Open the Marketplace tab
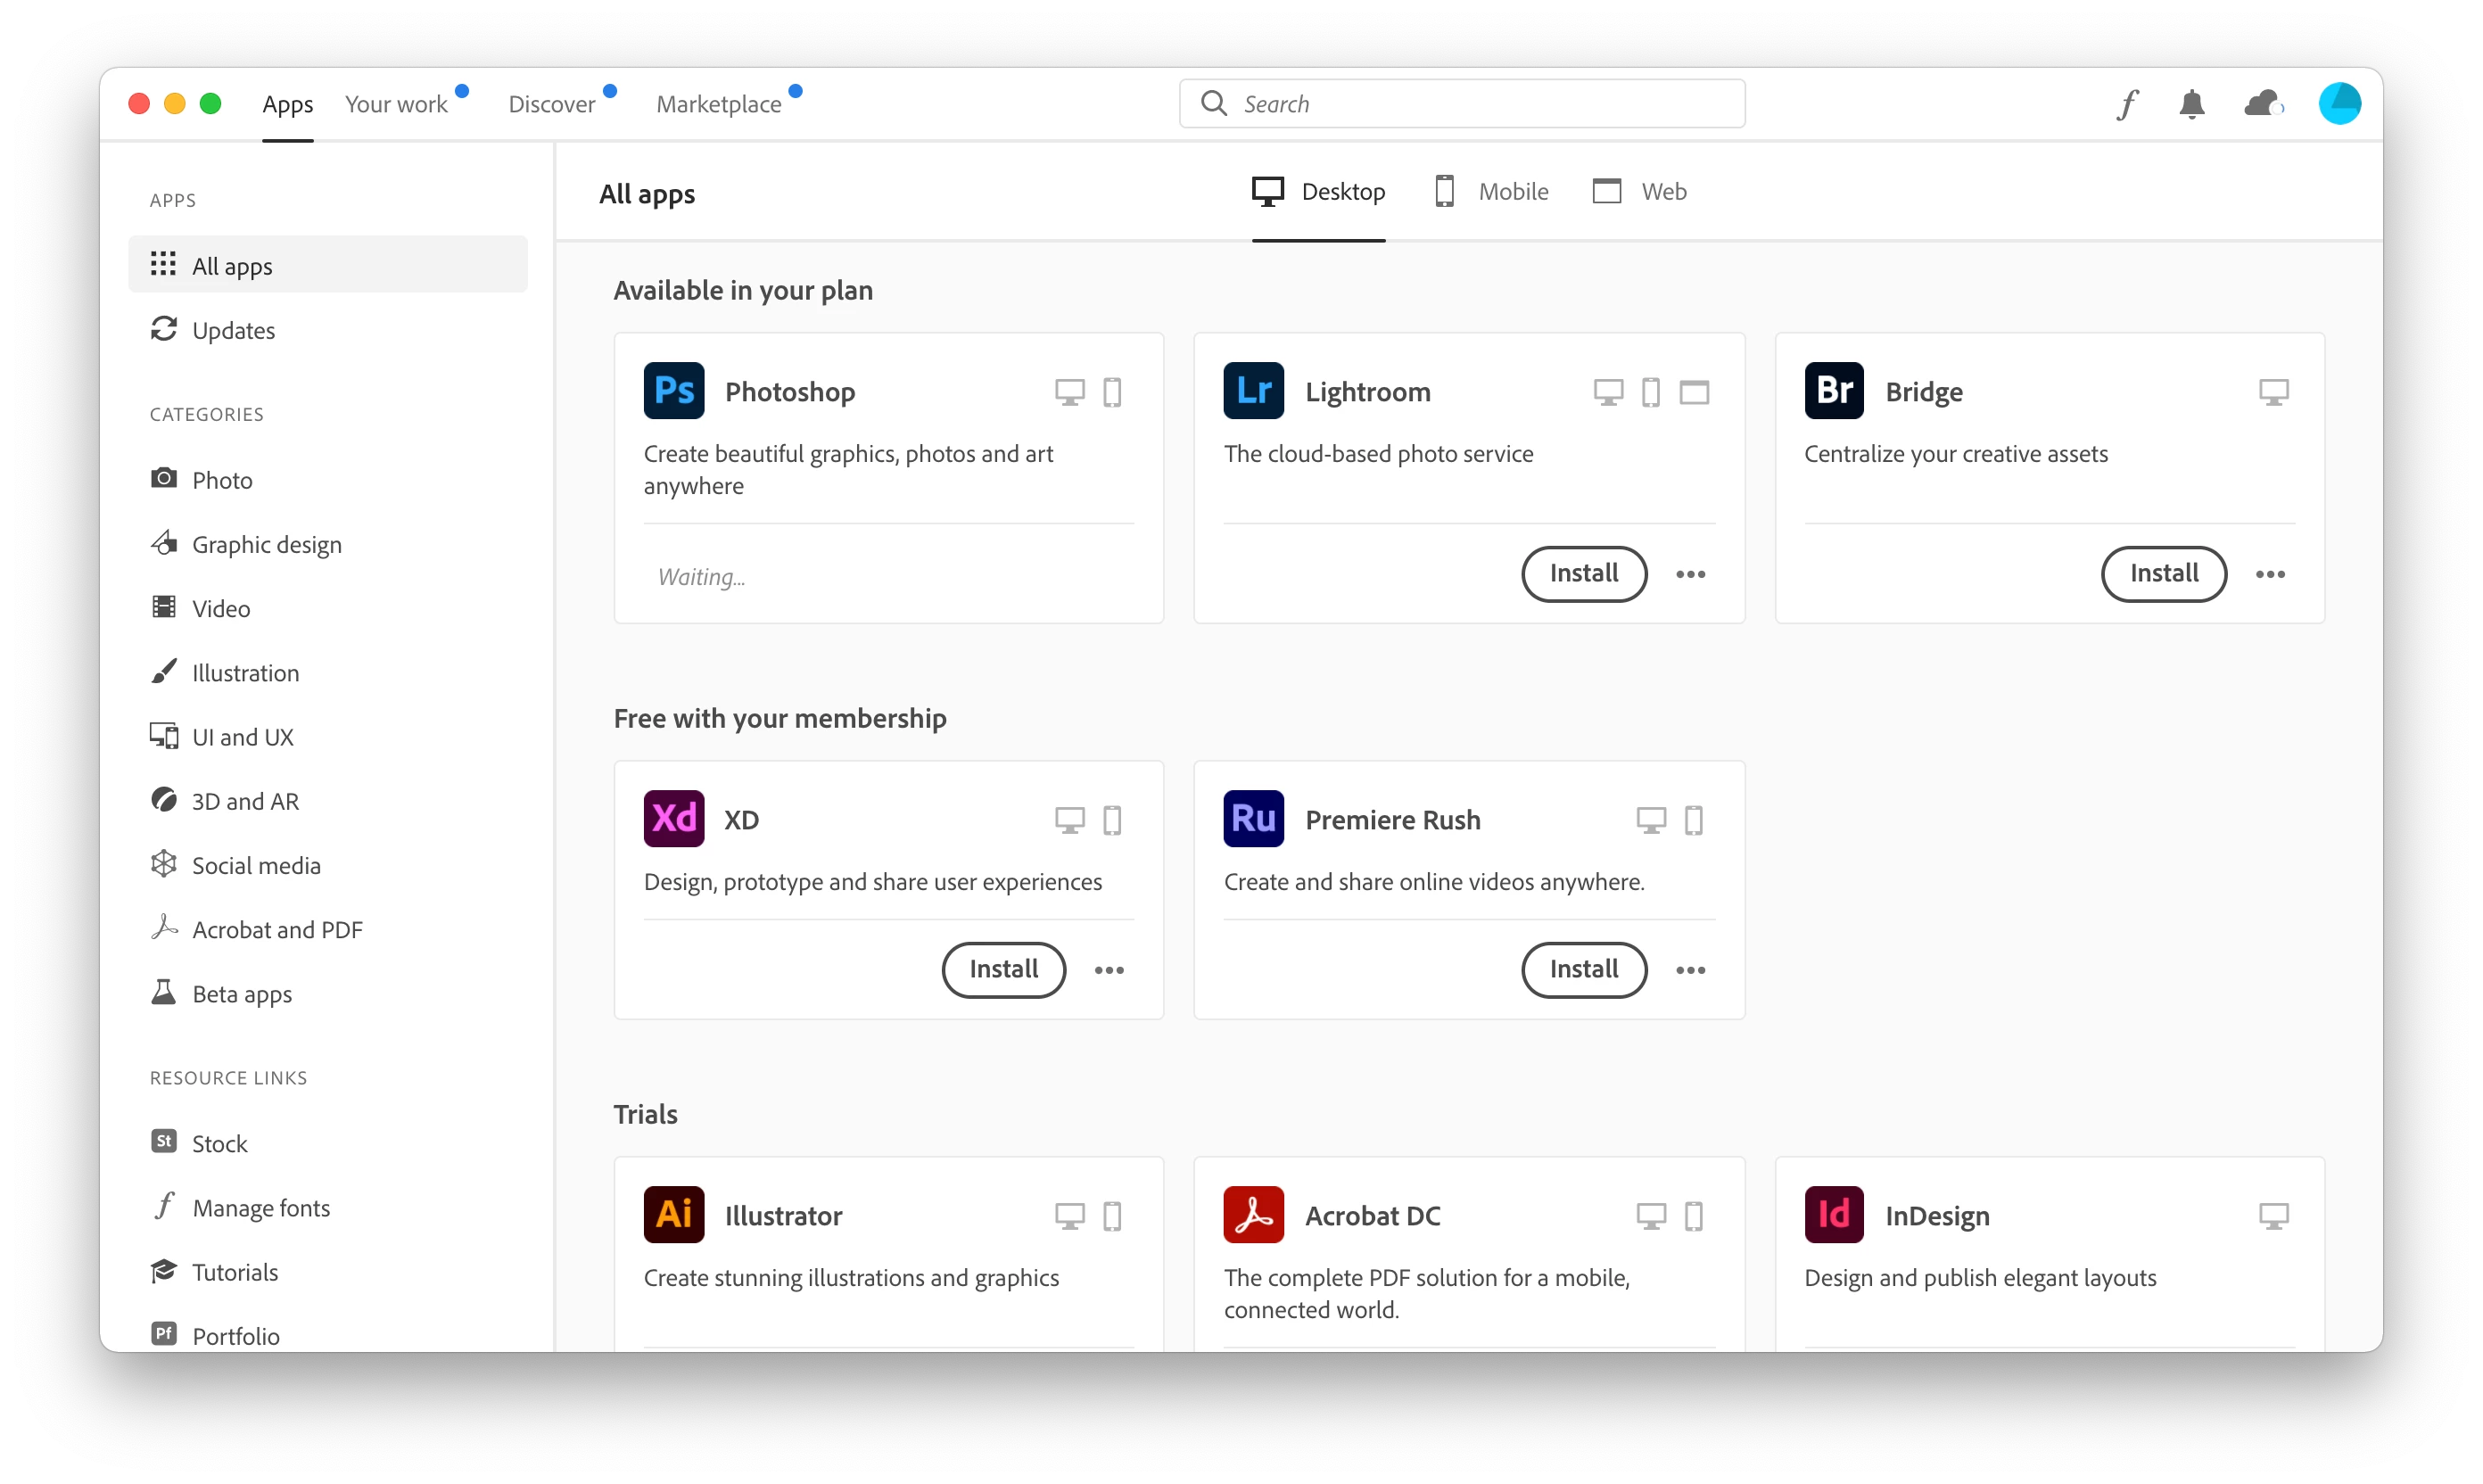Image resolution: width=2483 pixels, height=1484 pixels. (x=718, y=104)
